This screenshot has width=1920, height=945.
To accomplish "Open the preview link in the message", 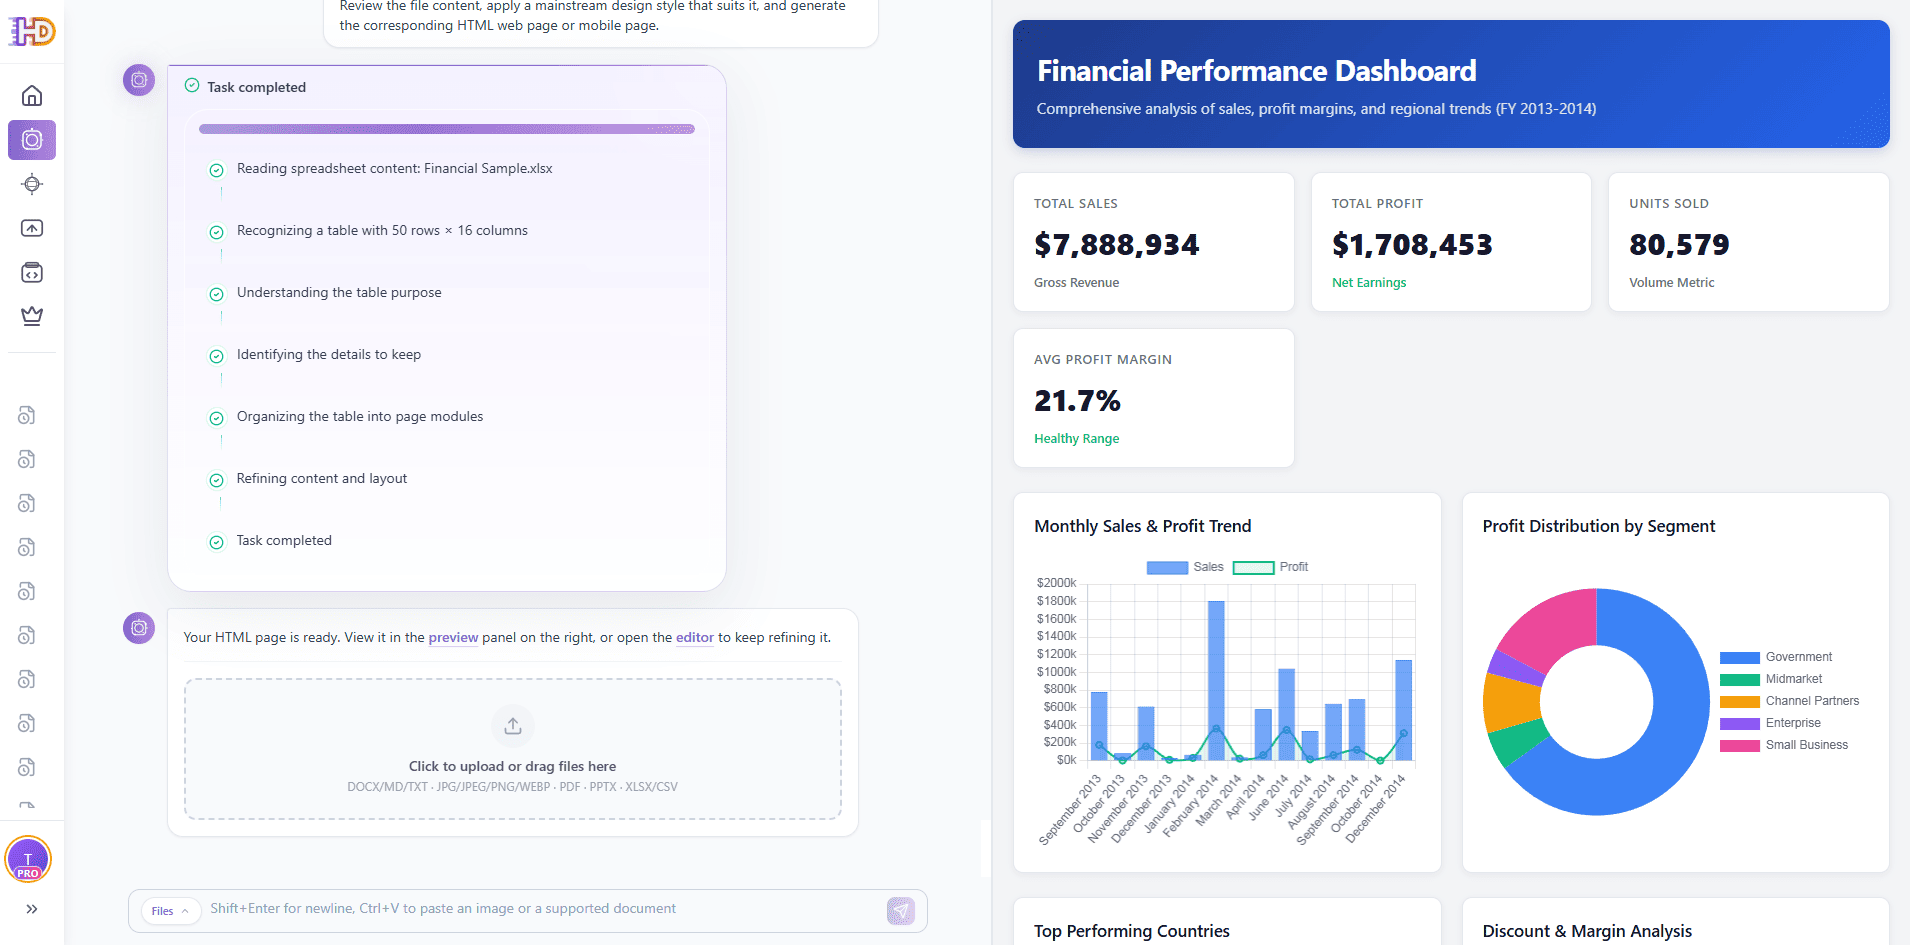I will click(x=453, y=637).
